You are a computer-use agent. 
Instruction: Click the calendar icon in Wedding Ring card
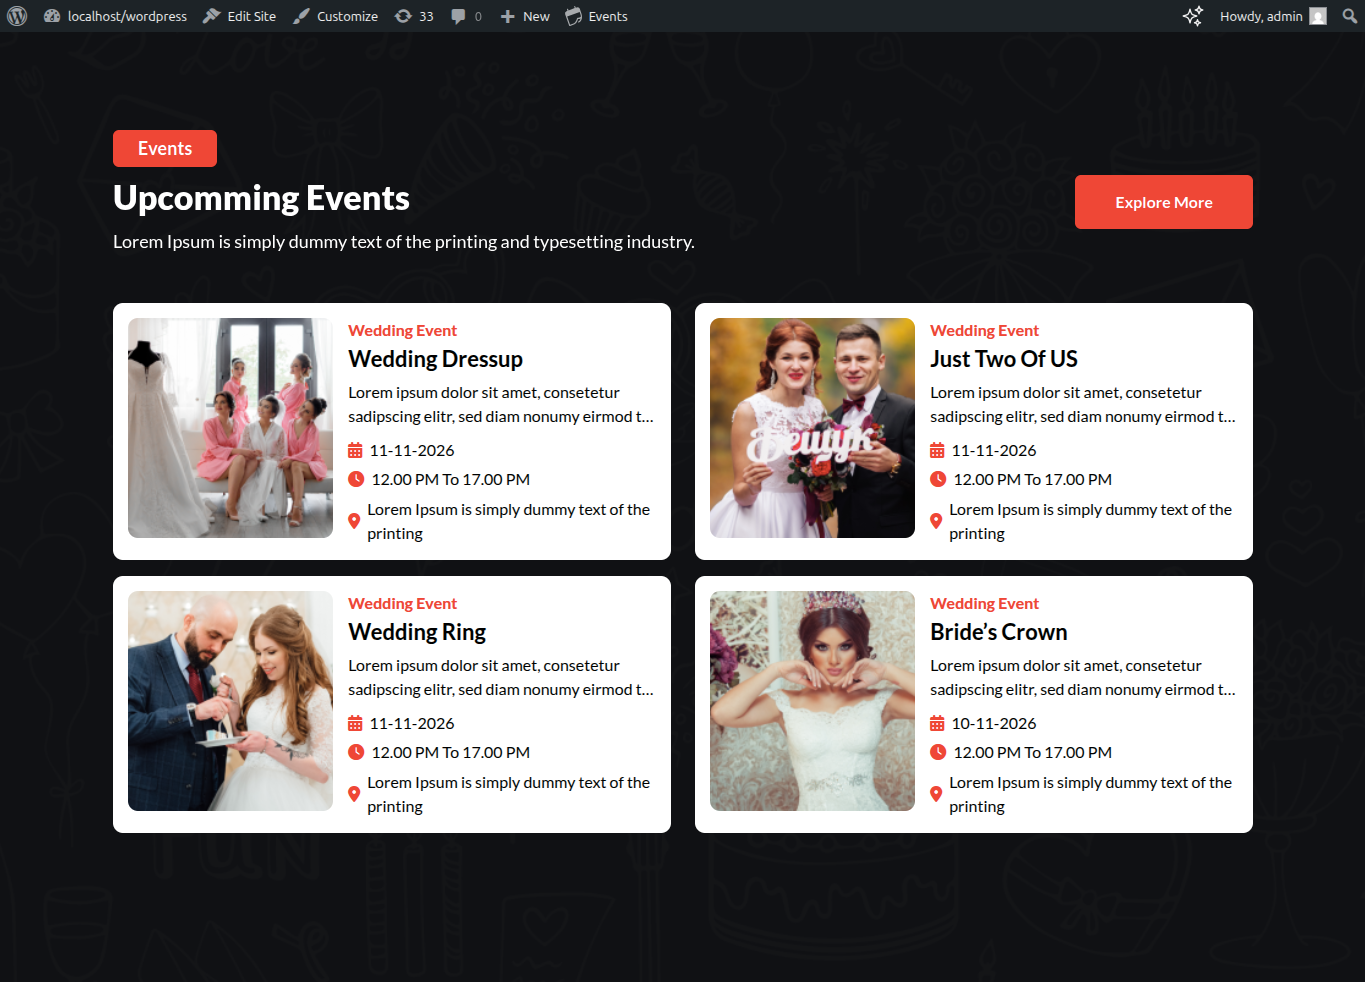pyautogui.click(x=355, y=723)
